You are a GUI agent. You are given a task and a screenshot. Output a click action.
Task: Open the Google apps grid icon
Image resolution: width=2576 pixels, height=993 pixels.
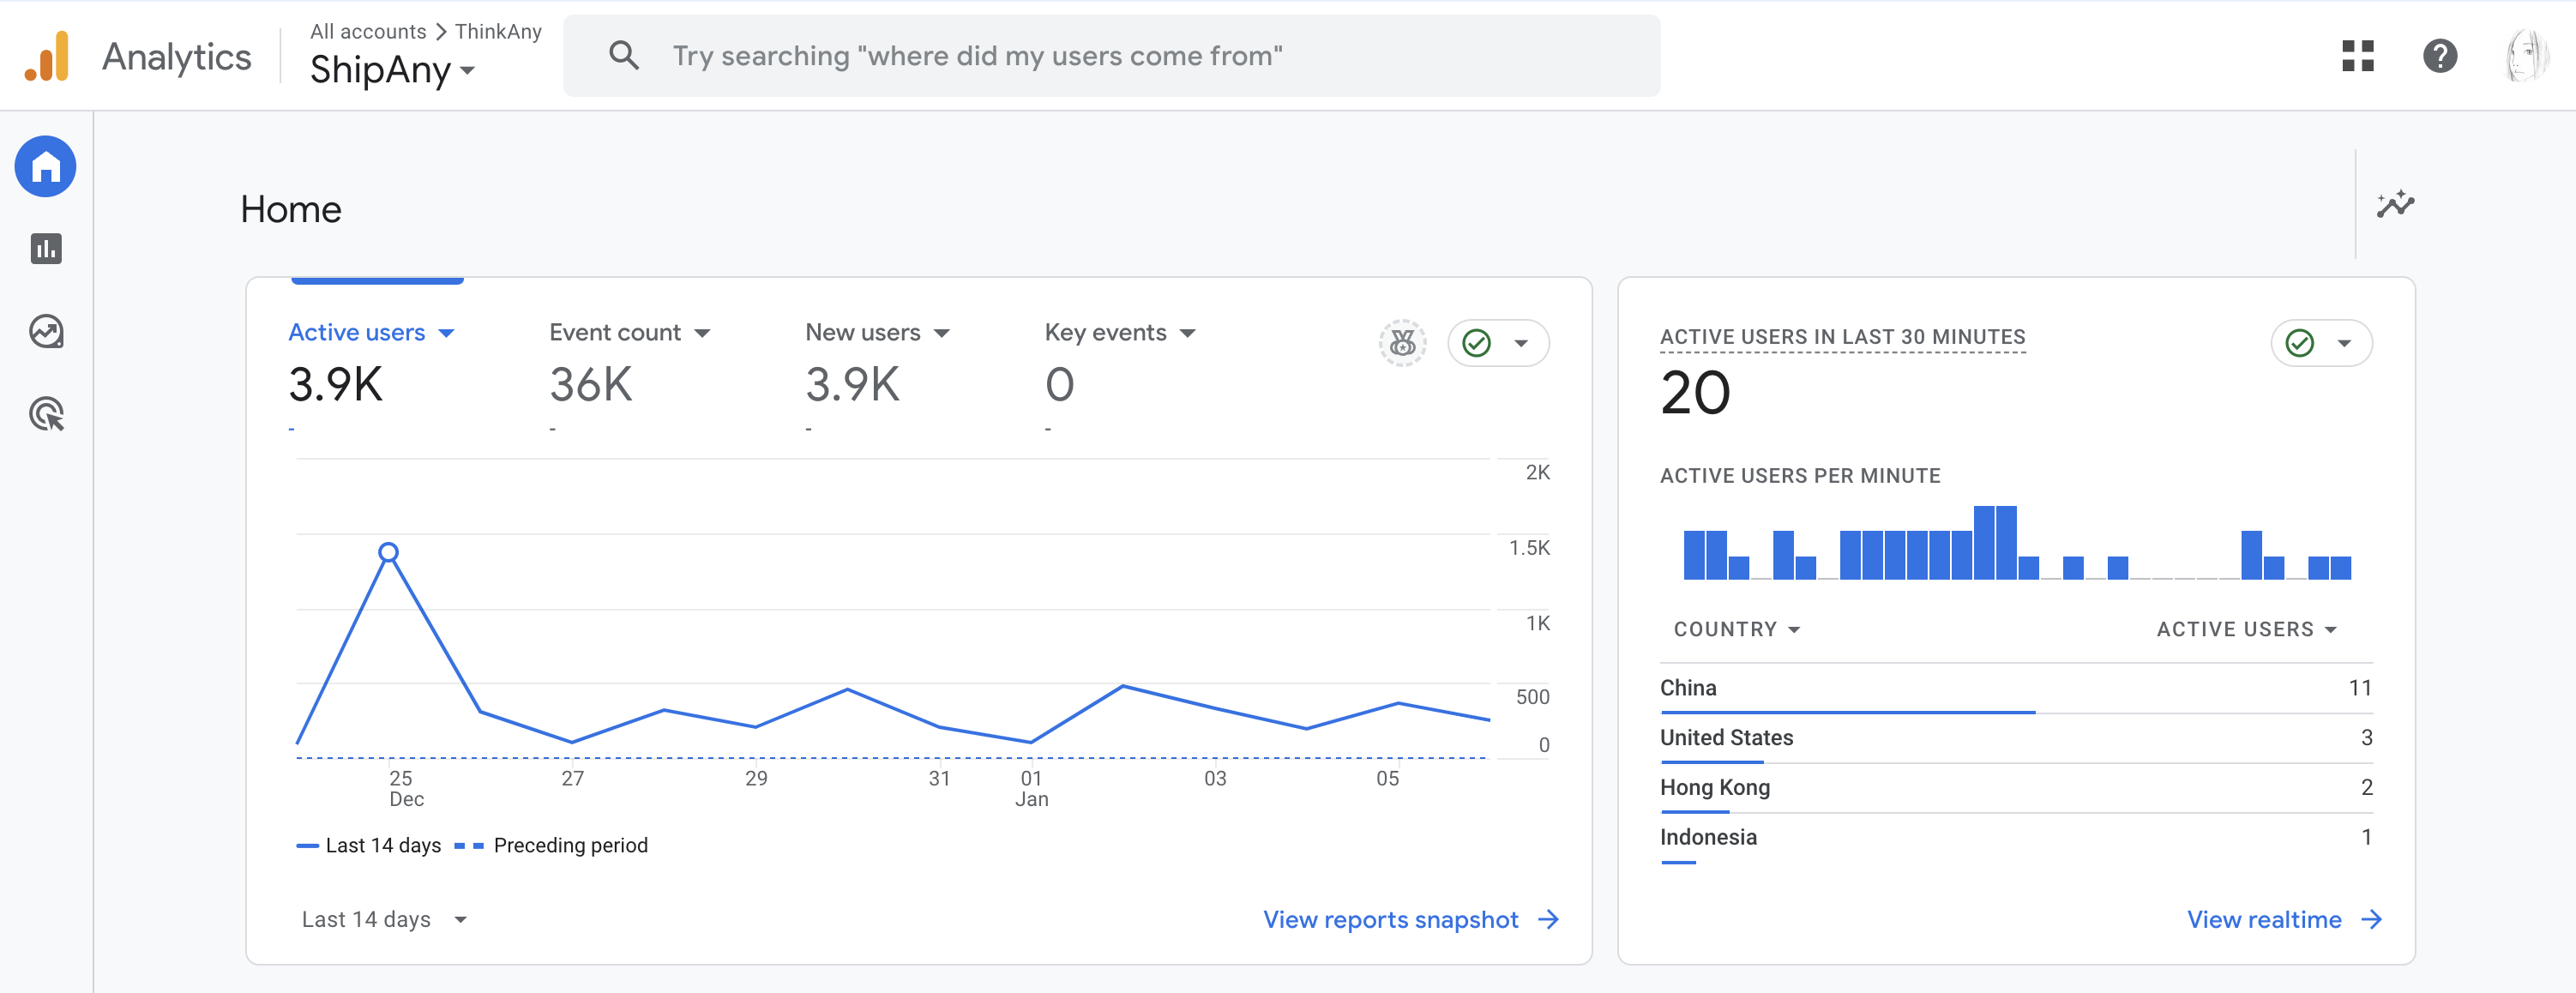(2357, 56)
